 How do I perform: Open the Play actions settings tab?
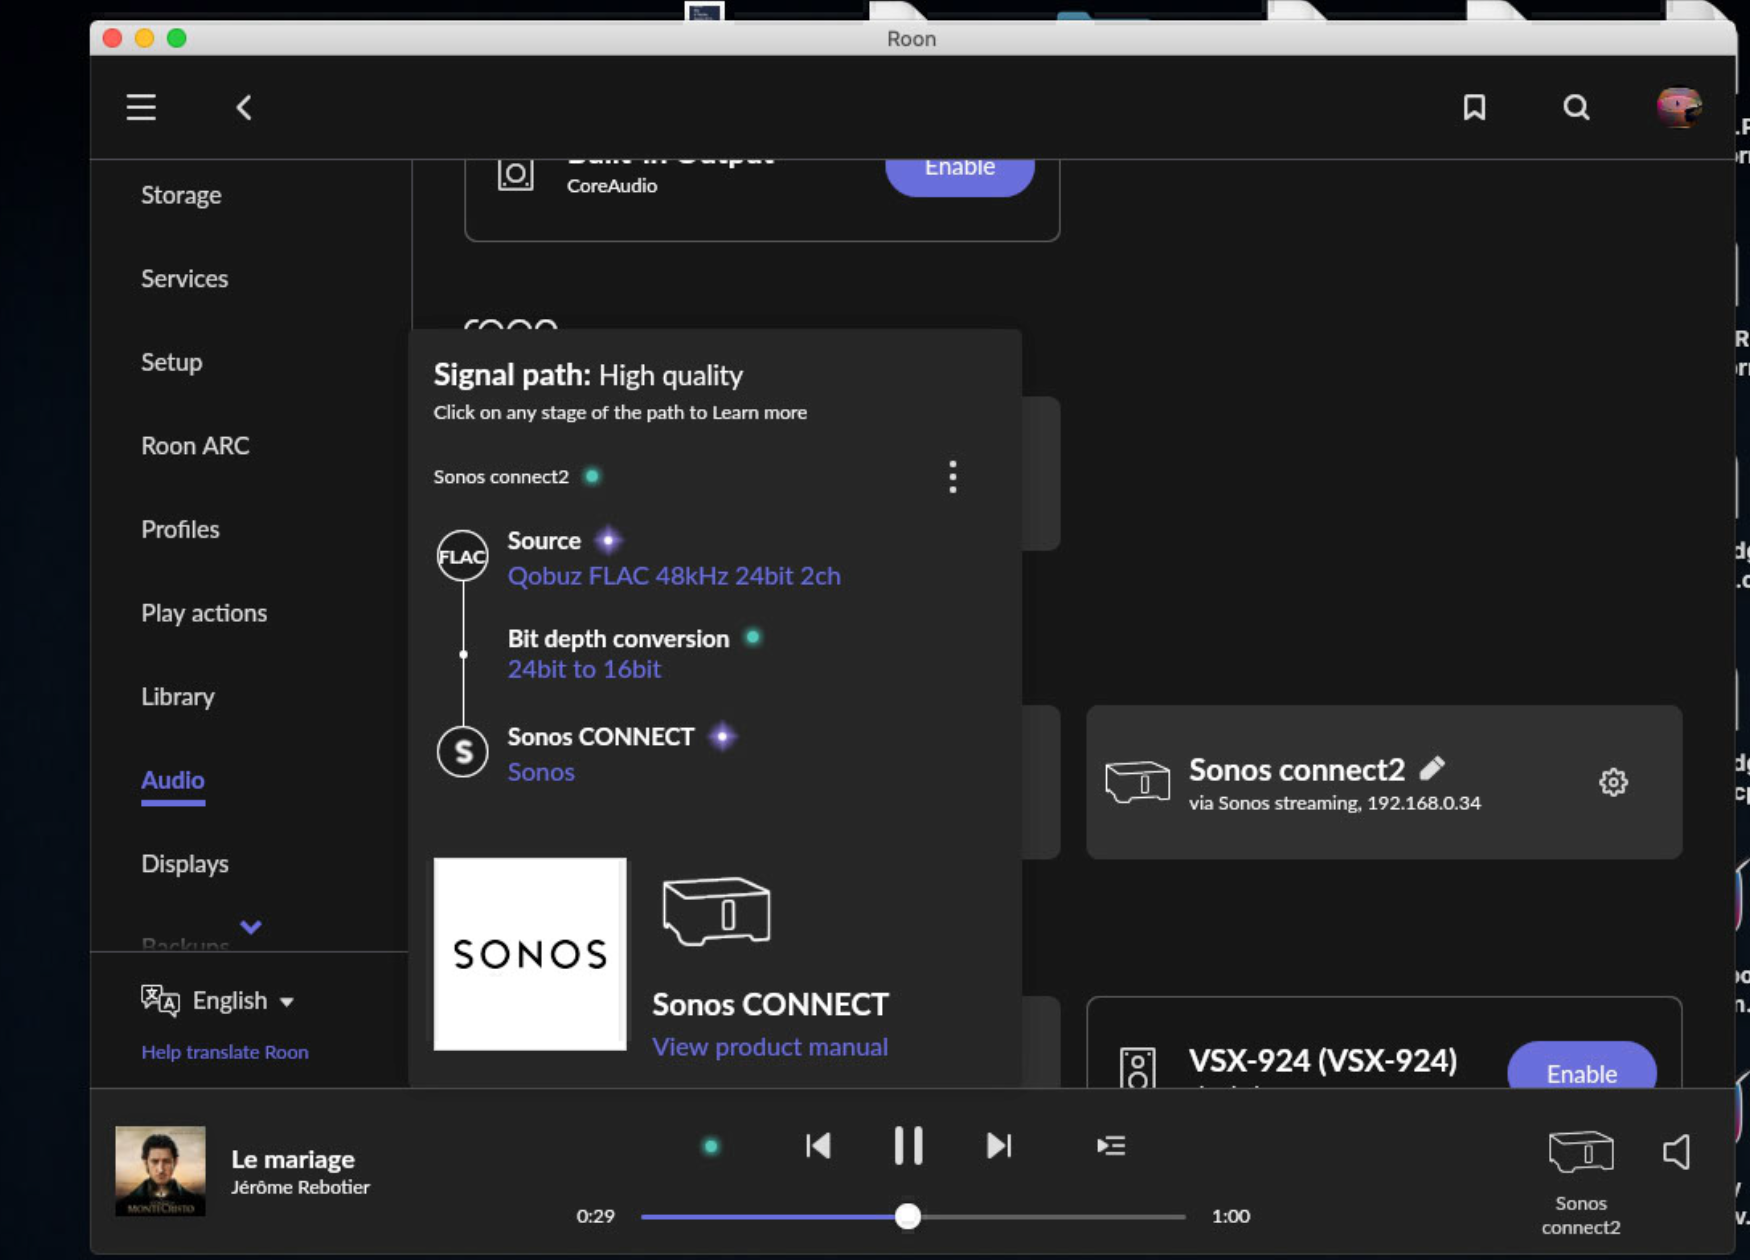[x=204, y=613]
